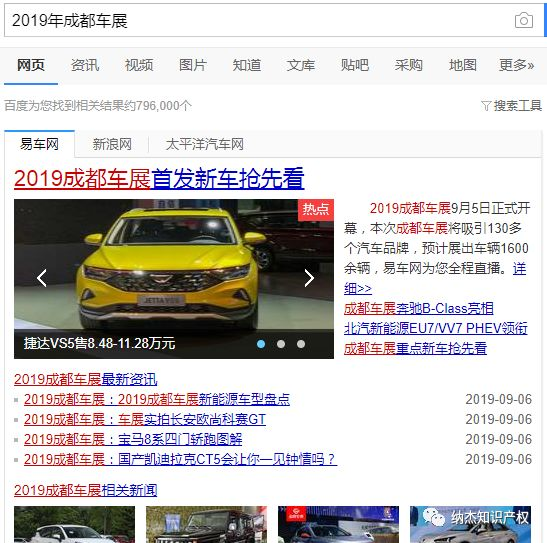Screen dimensions: 547x543
Task: Switch to the 视频 tab
Action: pos(139,65)
